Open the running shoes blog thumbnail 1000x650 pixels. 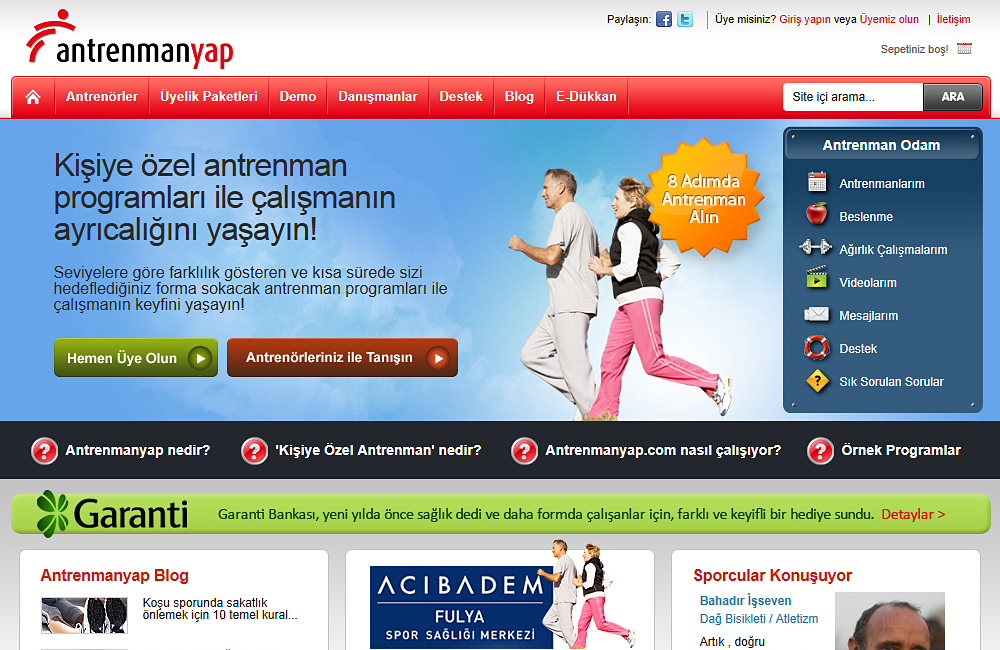[84, 616]
